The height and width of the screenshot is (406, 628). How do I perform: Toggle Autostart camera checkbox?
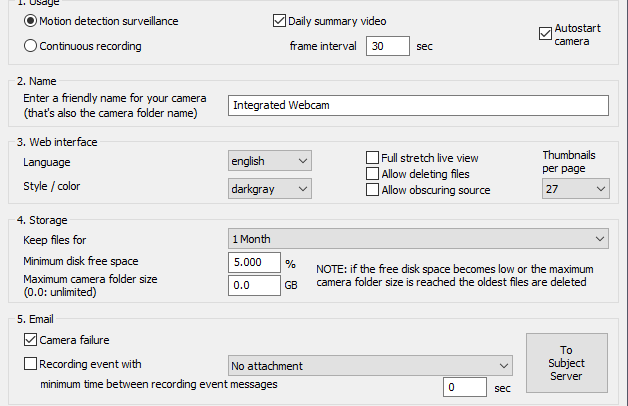click(545, 34)
